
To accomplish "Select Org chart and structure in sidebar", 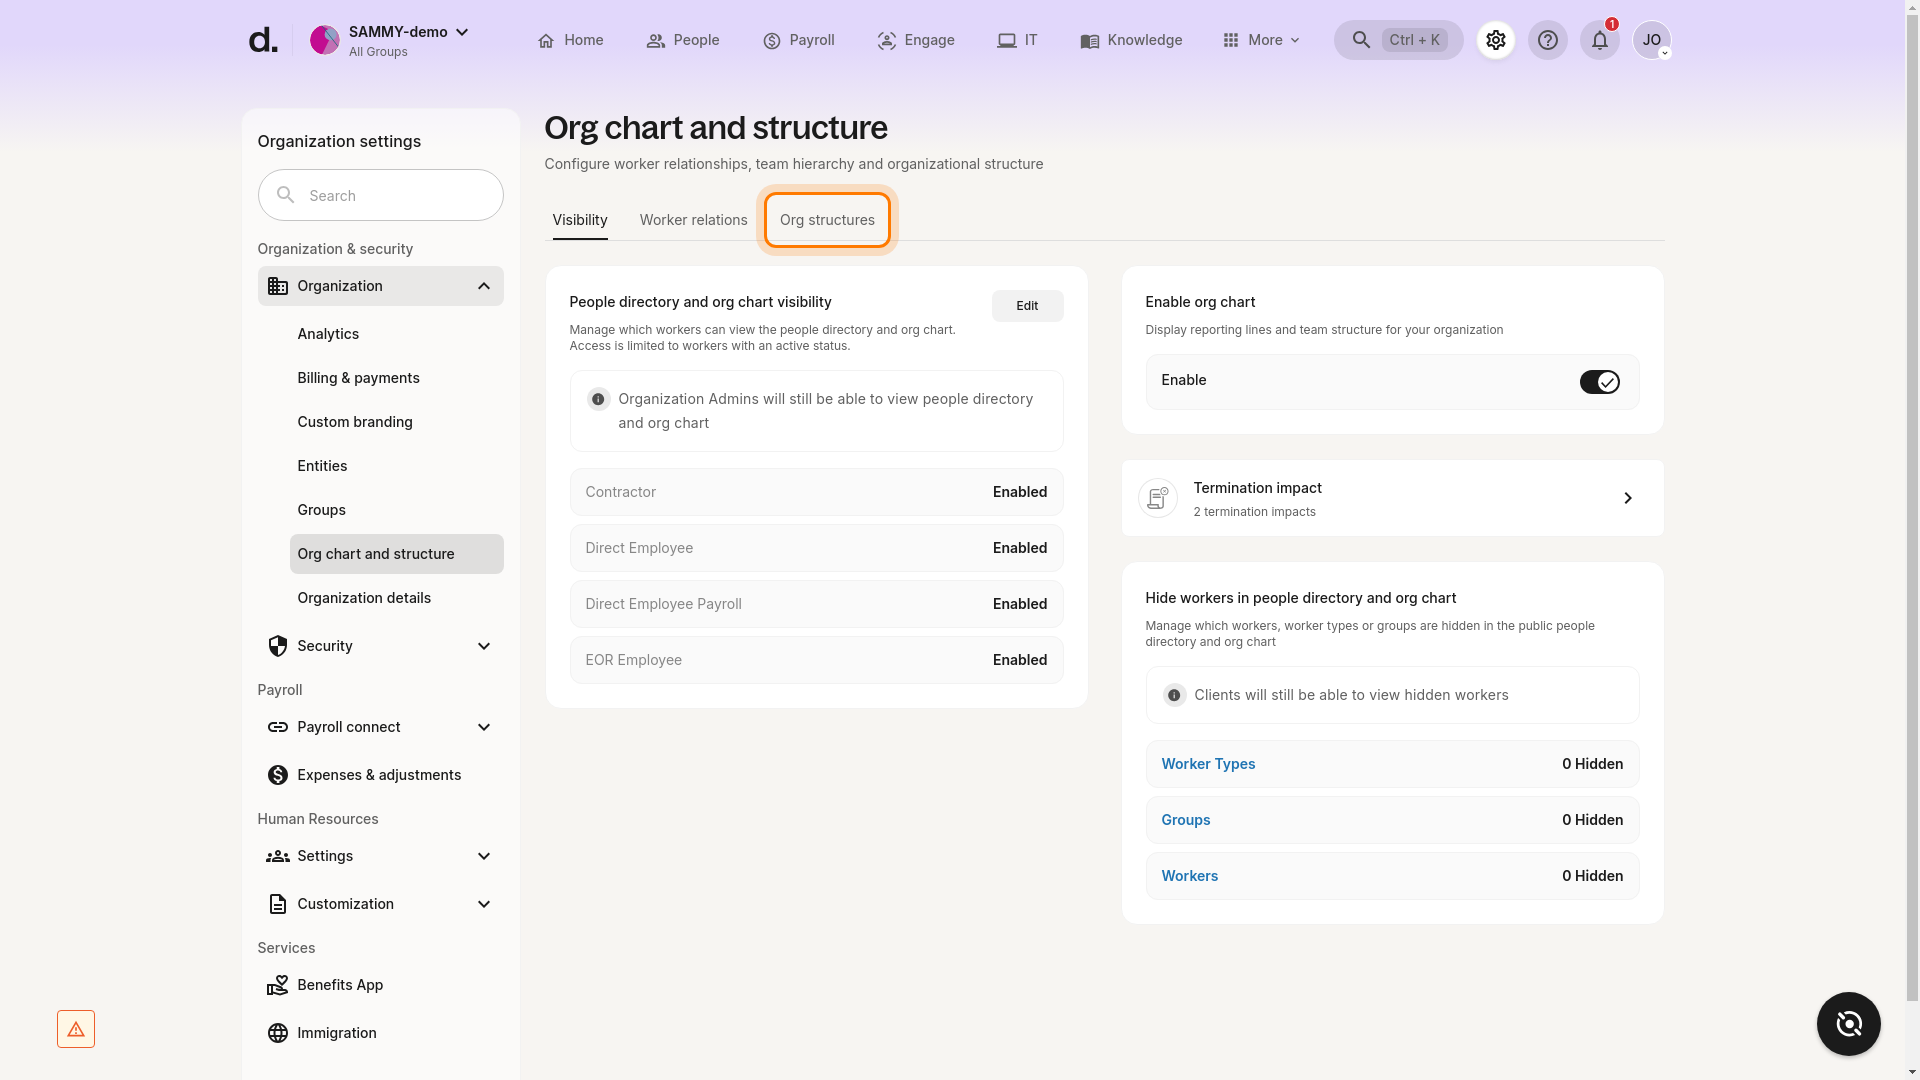I will (397, 554).
